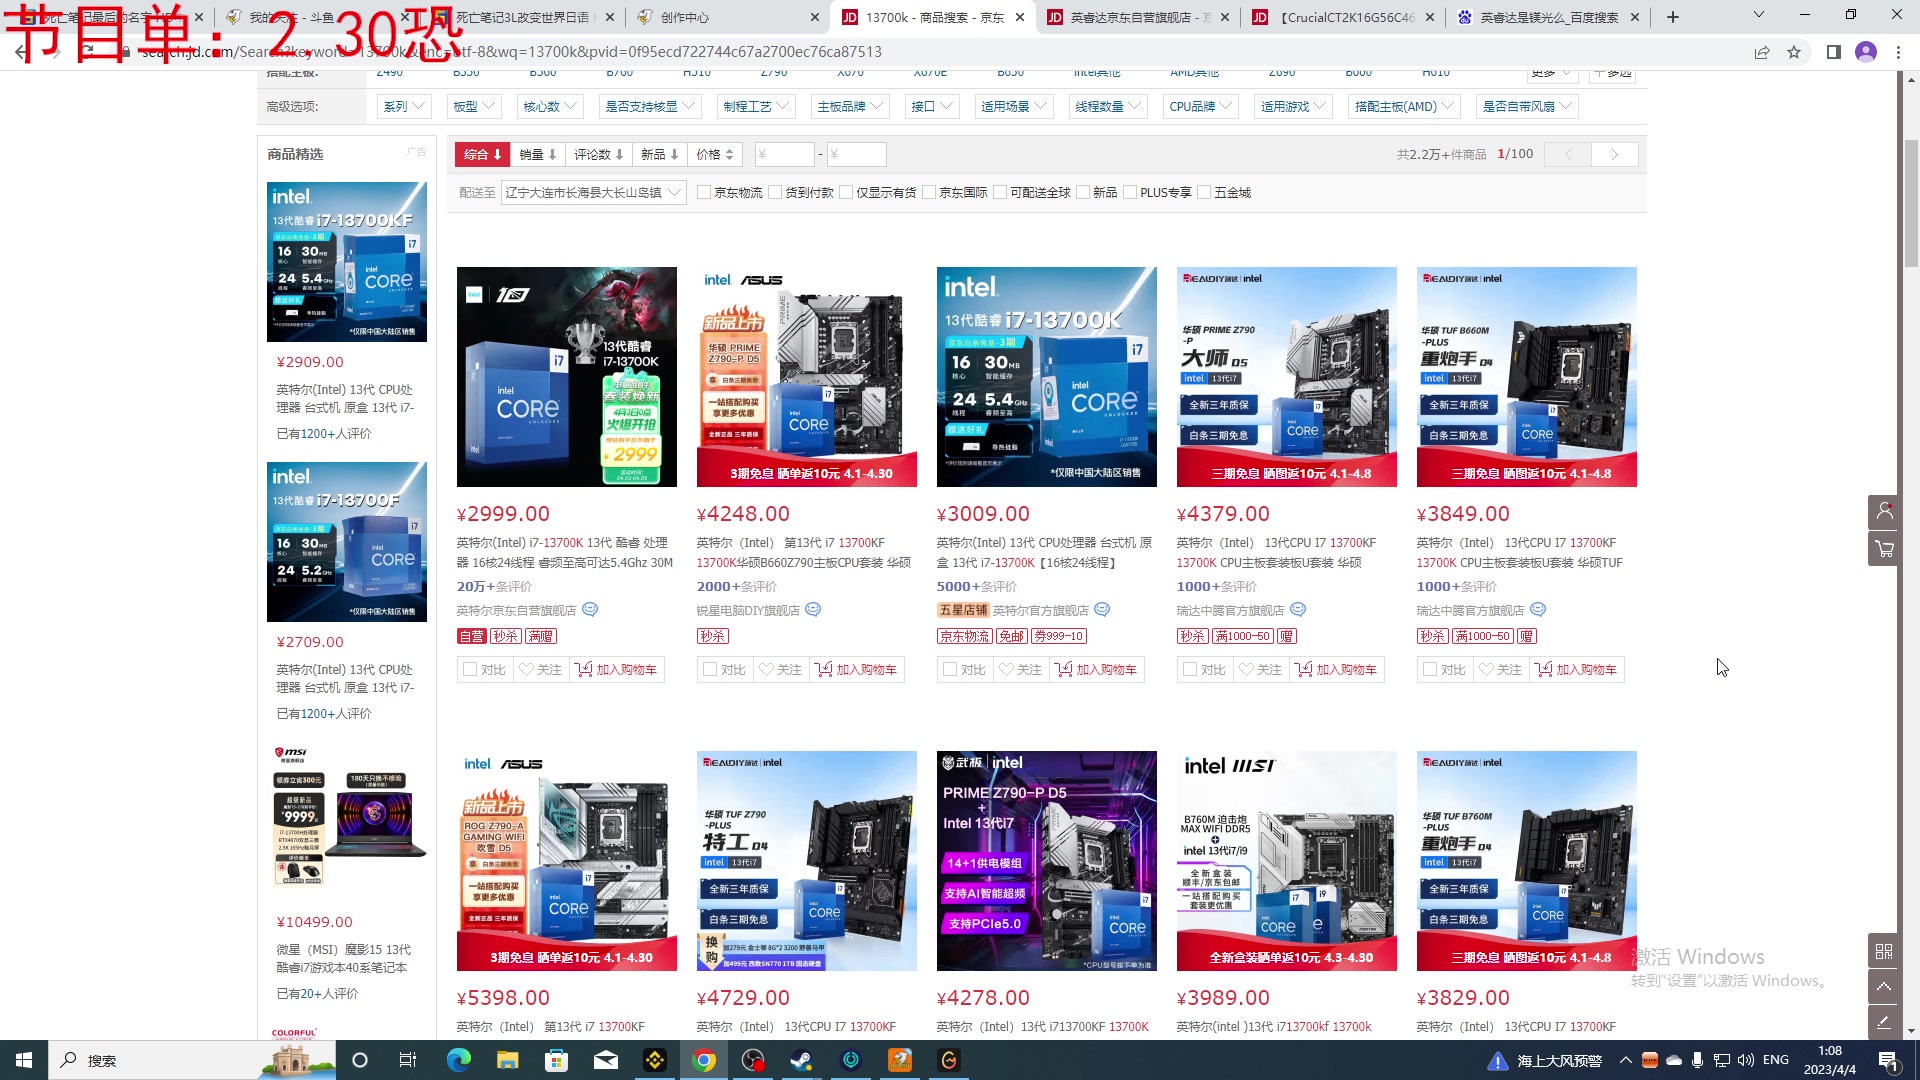Sort results by 综合

(482, 154)
